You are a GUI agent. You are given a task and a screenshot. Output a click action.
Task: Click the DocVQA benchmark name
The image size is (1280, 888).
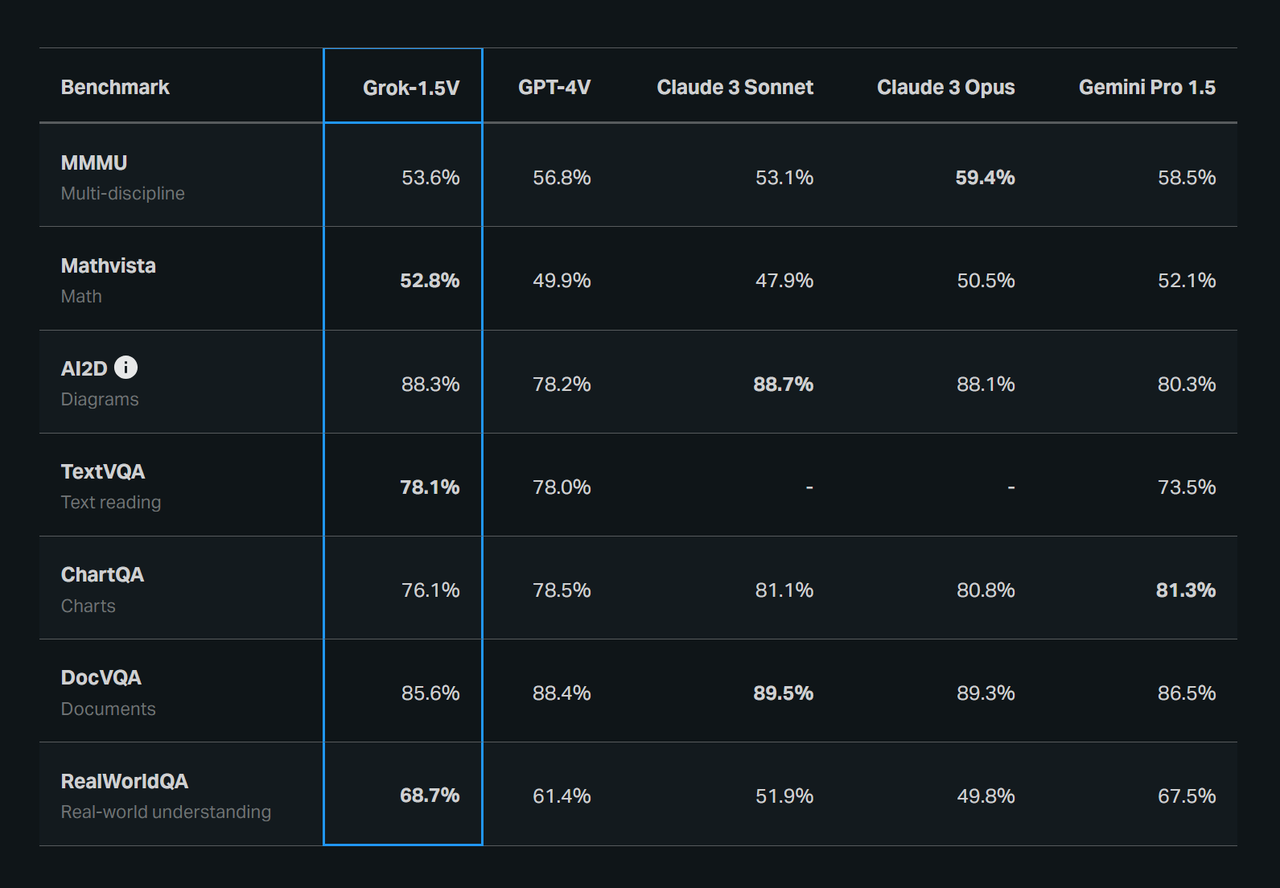tap(101, 677)
